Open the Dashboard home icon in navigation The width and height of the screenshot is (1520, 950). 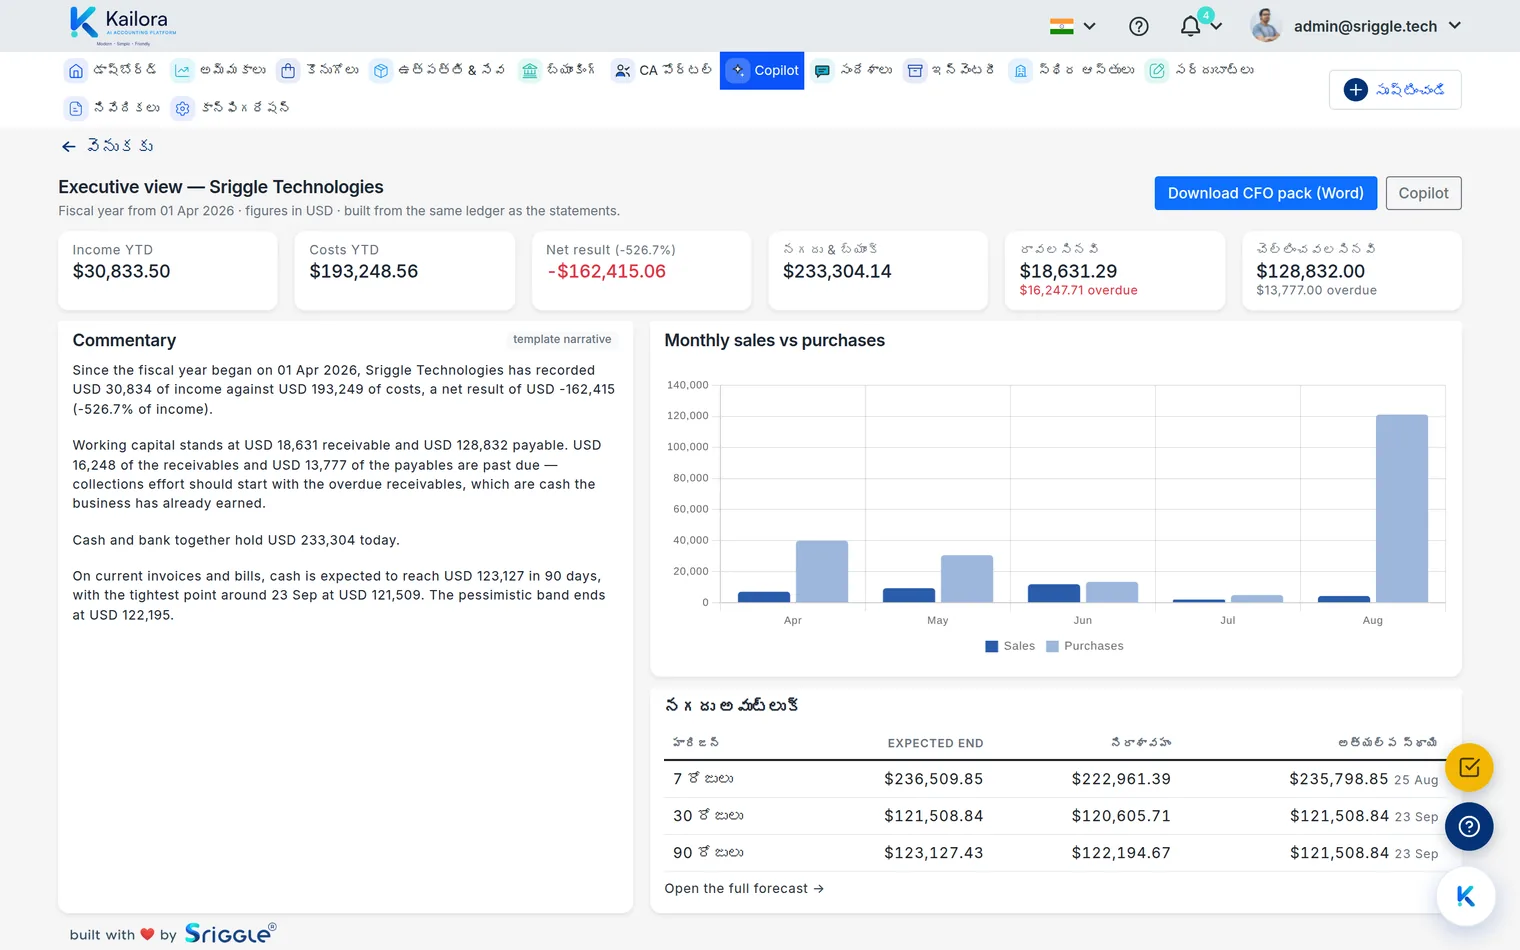point(76,71)
